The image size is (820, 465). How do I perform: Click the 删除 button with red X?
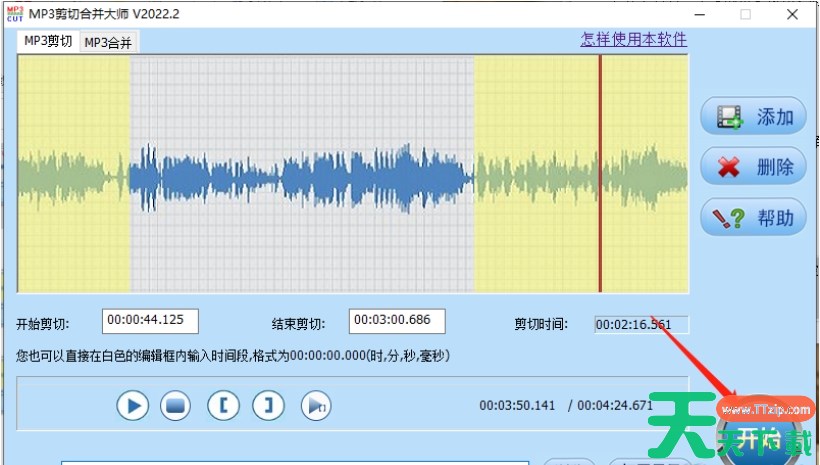(x=753, y=166)
